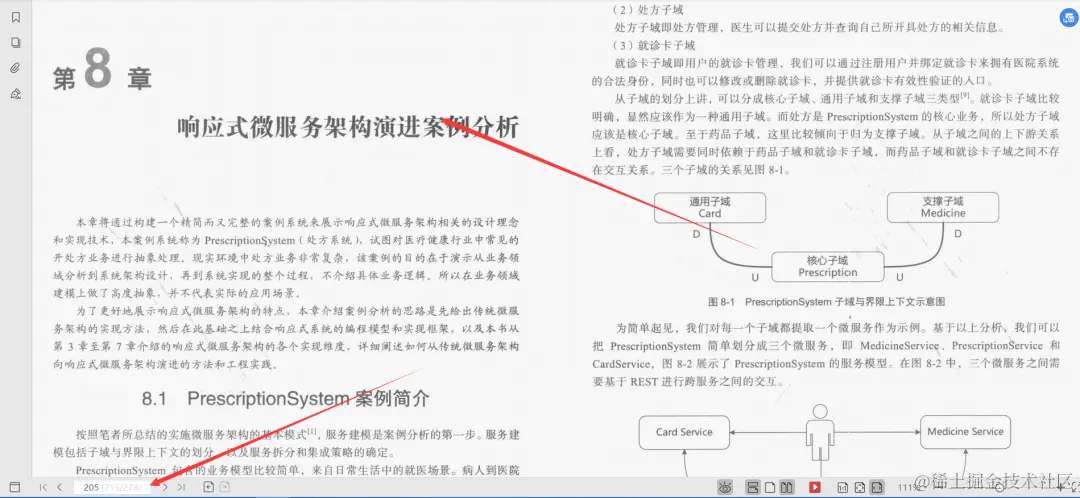
Task: Click the top-right blue translate badge
Action: (1068, 19)
